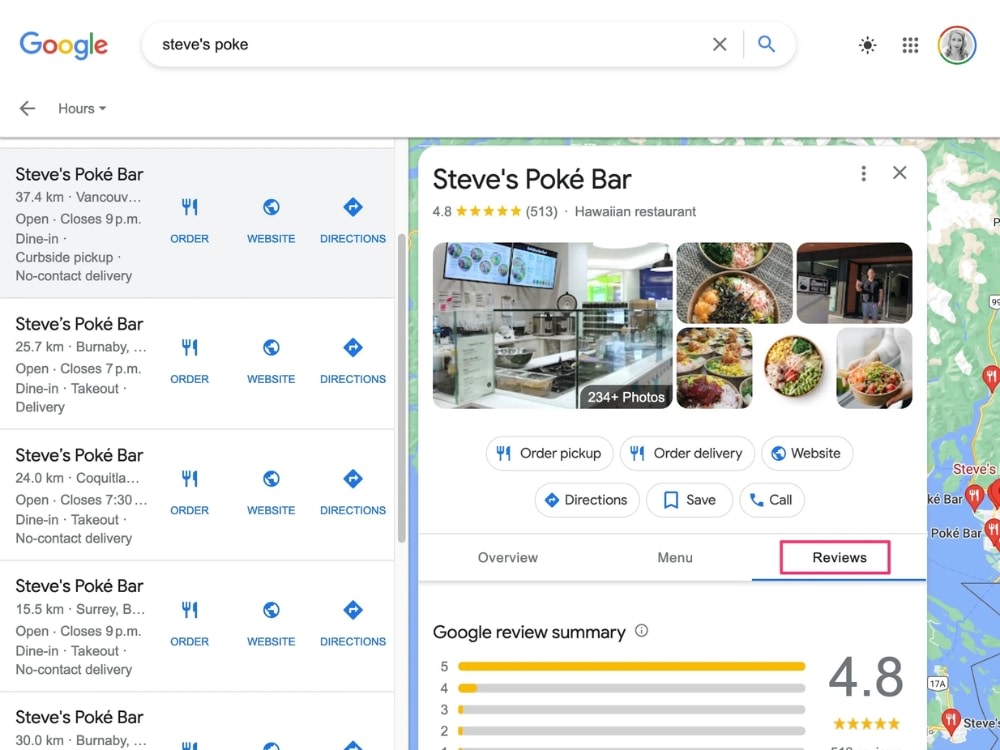1000x750 pixels.
Task: Open the Google apps grid
Action: click(910, 45)
